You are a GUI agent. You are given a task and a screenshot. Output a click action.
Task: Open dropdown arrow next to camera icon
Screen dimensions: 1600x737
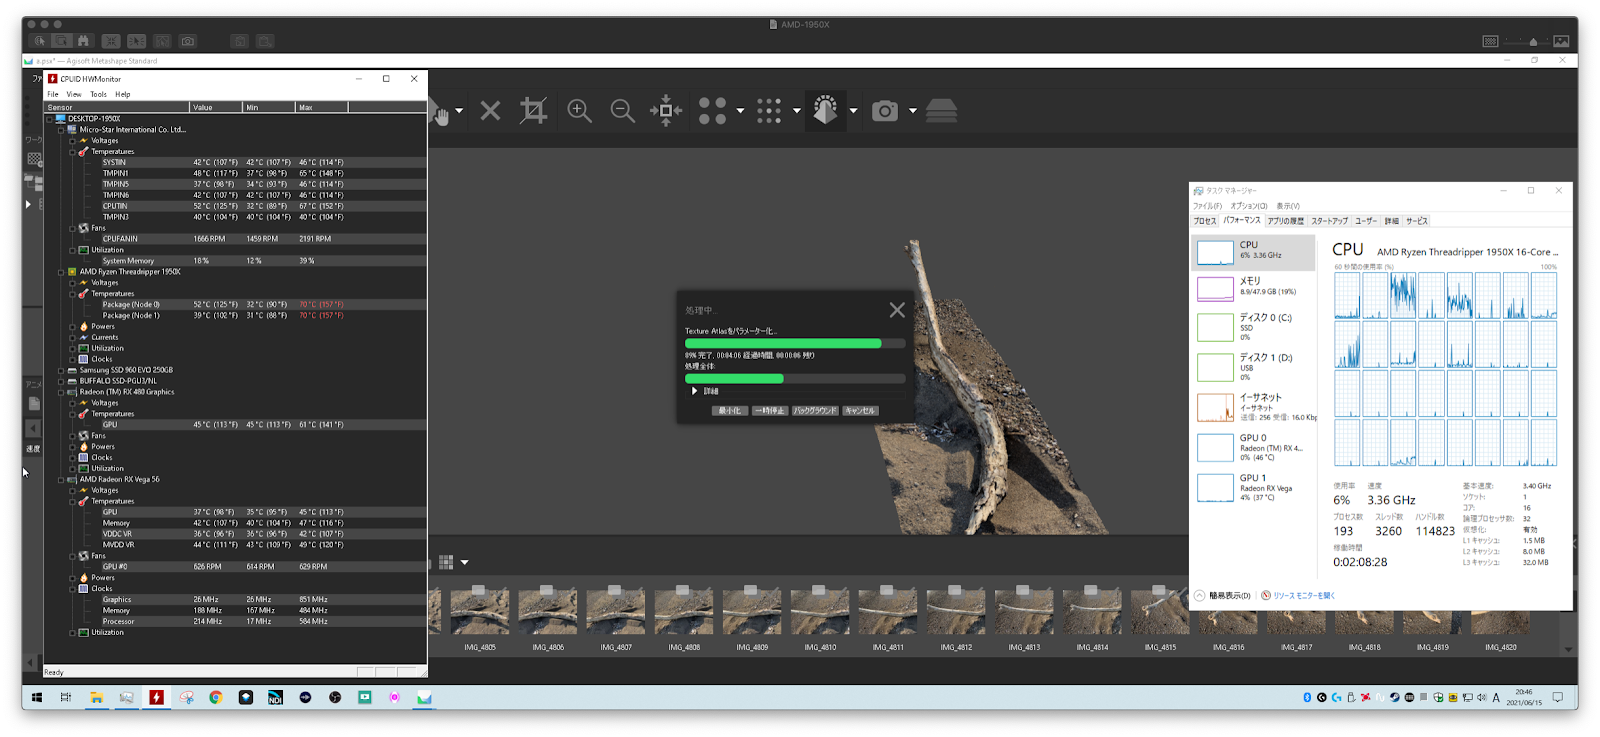click(913, 111)
